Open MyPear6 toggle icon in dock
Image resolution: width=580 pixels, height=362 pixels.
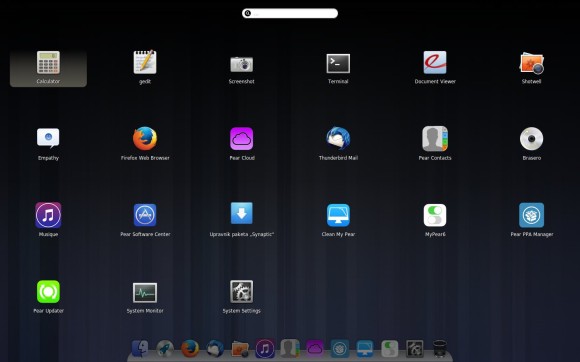coord(390,349)
